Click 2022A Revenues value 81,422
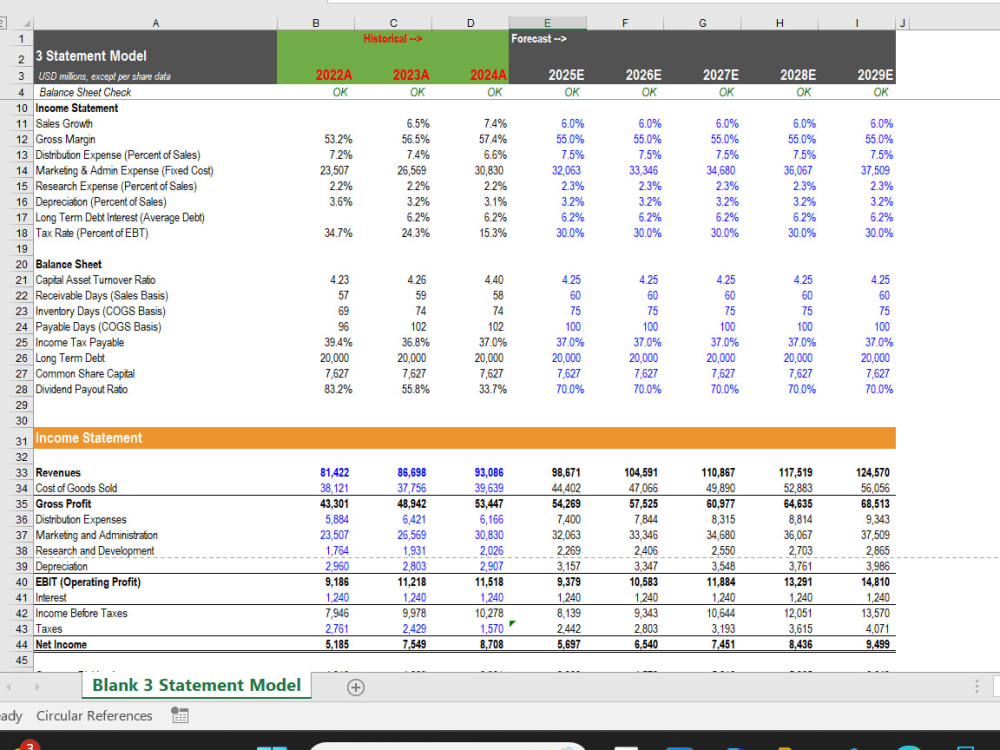1000x750 pixels. [334, 473]
